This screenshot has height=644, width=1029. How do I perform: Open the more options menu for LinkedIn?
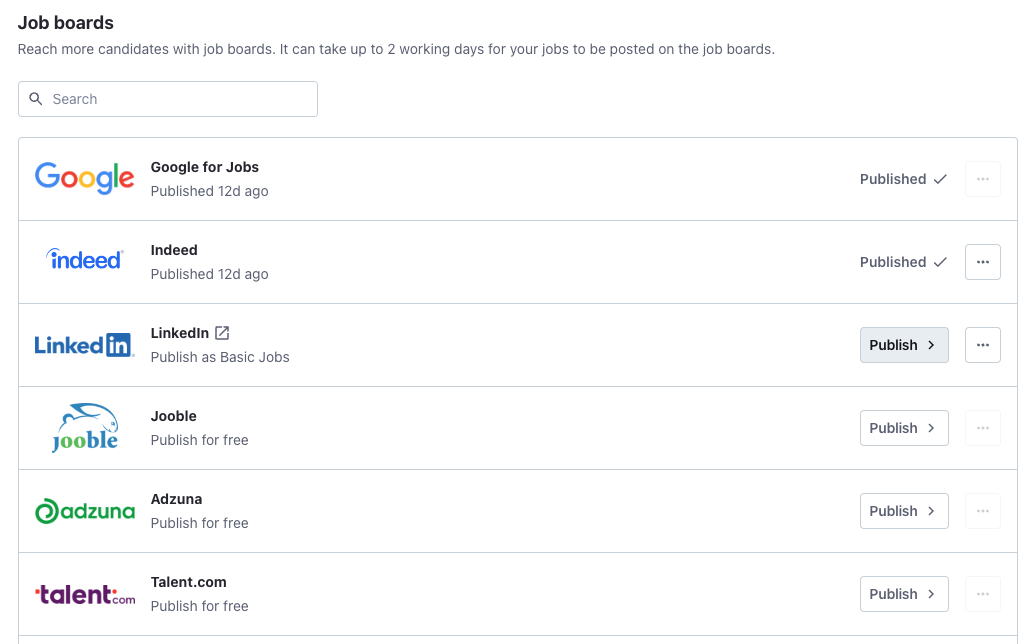982,344
